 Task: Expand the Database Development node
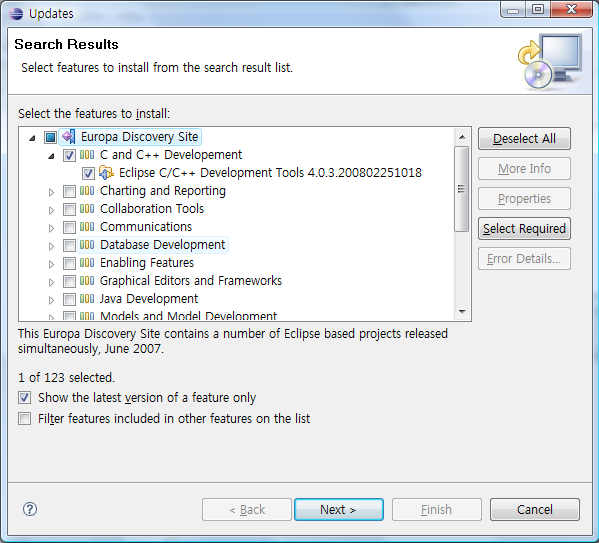click(51, 246)
